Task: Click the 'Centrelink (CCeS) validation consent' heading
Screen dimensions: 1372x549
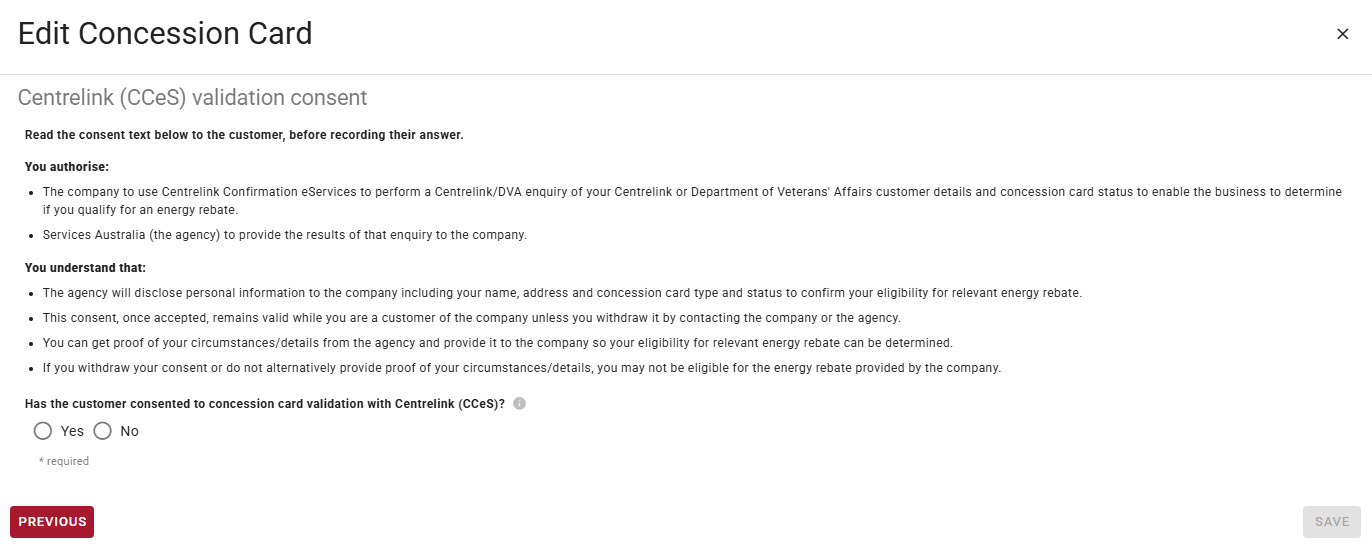Action: click(193, 98)
